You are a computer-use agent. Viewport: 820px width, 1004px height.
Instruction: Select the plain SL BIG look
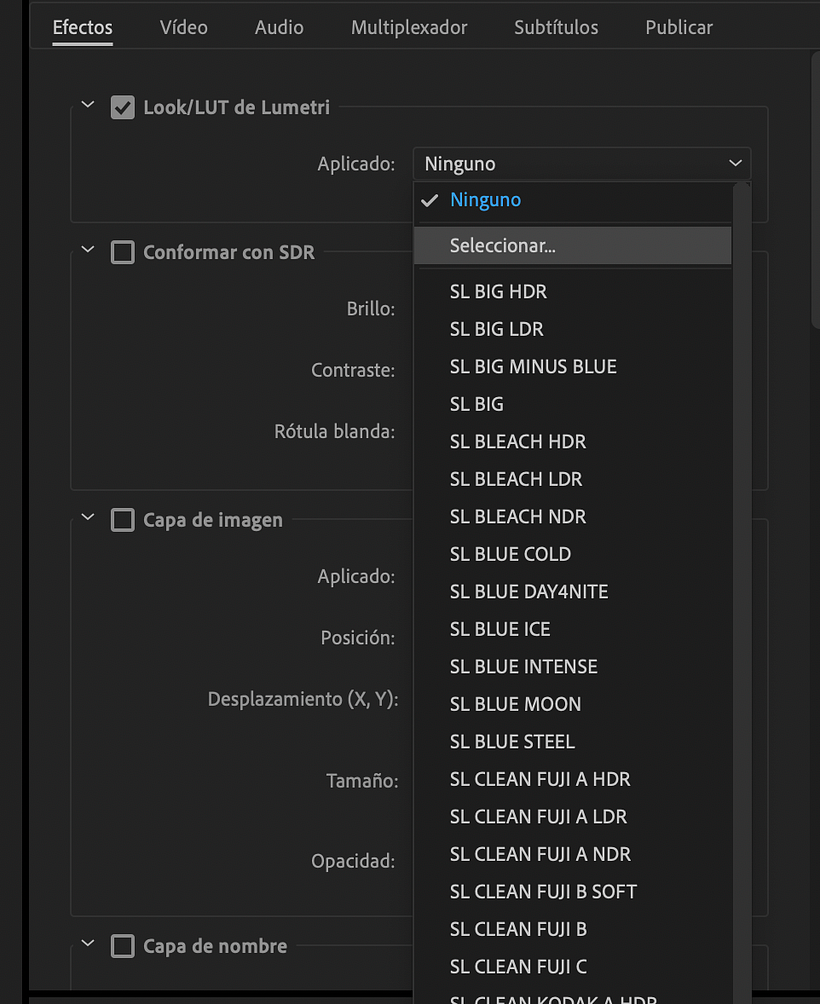point(572,404)
